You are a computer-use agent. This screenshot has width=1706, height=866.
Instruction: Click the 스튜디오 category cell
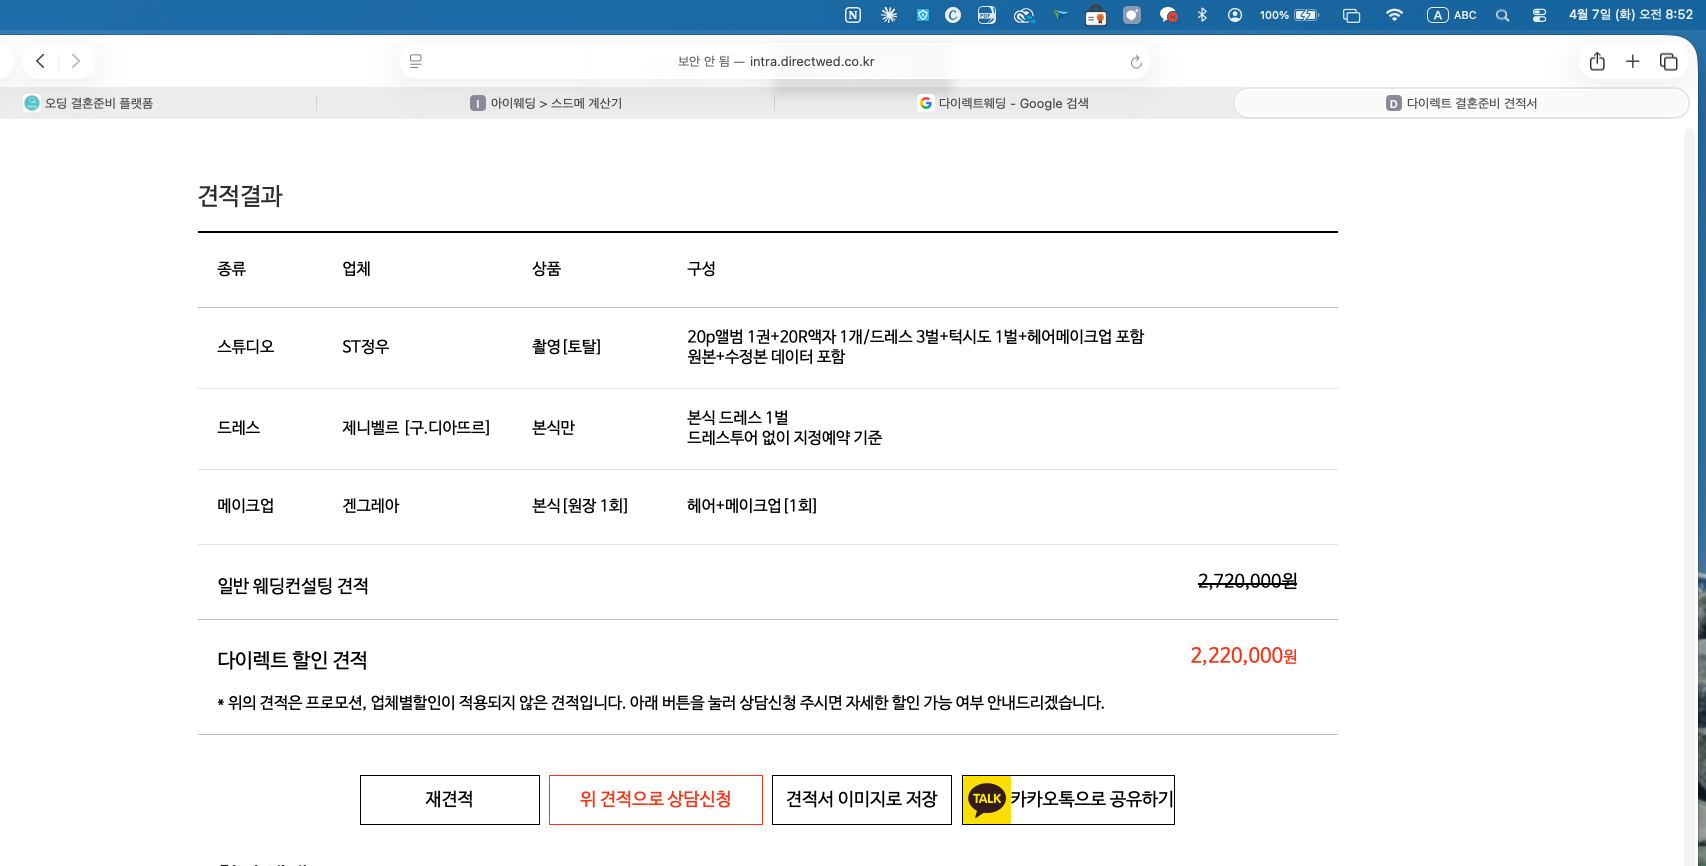coord(245,347)
